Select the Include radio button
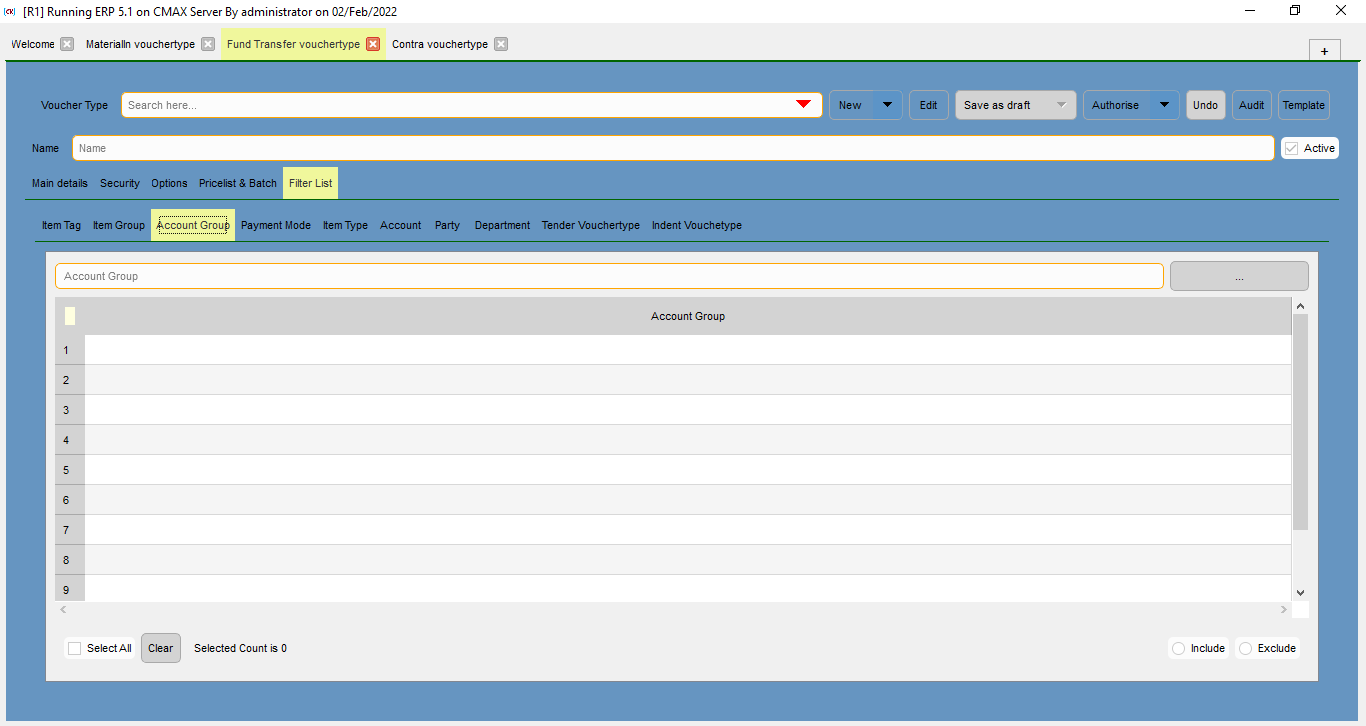1366x726 pixels. (1180, 648)
